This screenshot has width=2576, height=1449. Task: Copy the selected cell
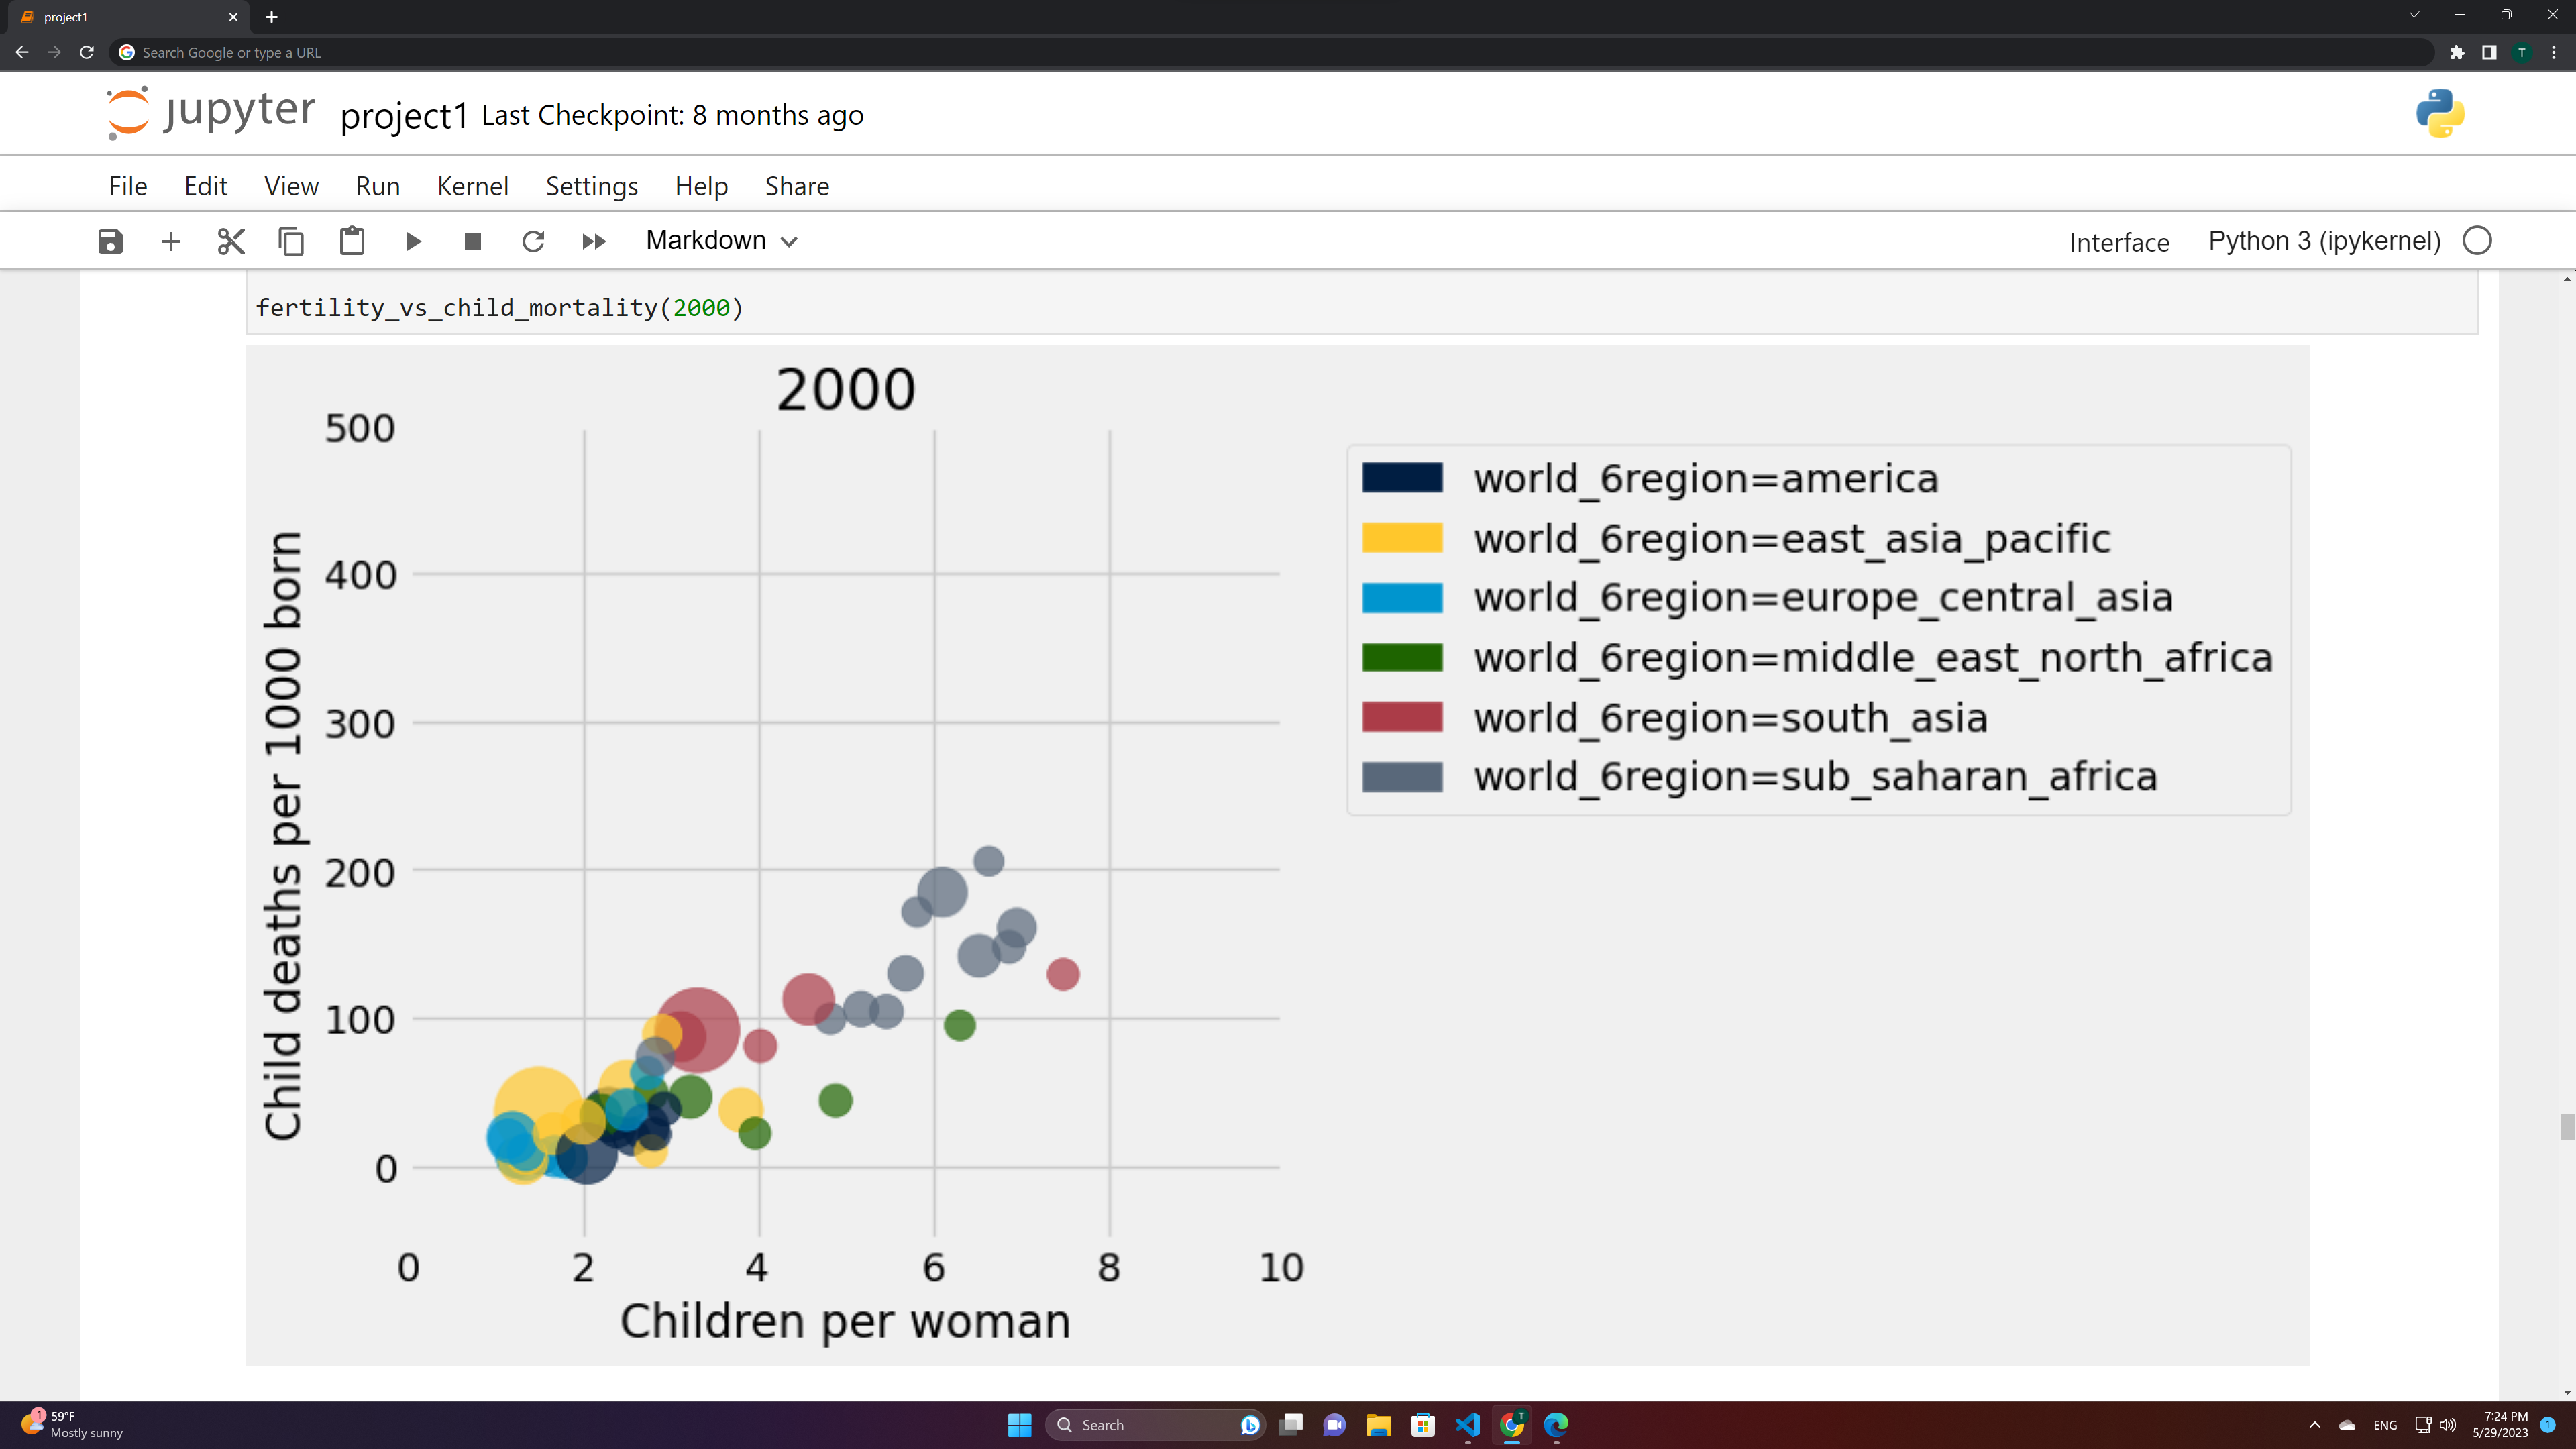tap(291, 241)
